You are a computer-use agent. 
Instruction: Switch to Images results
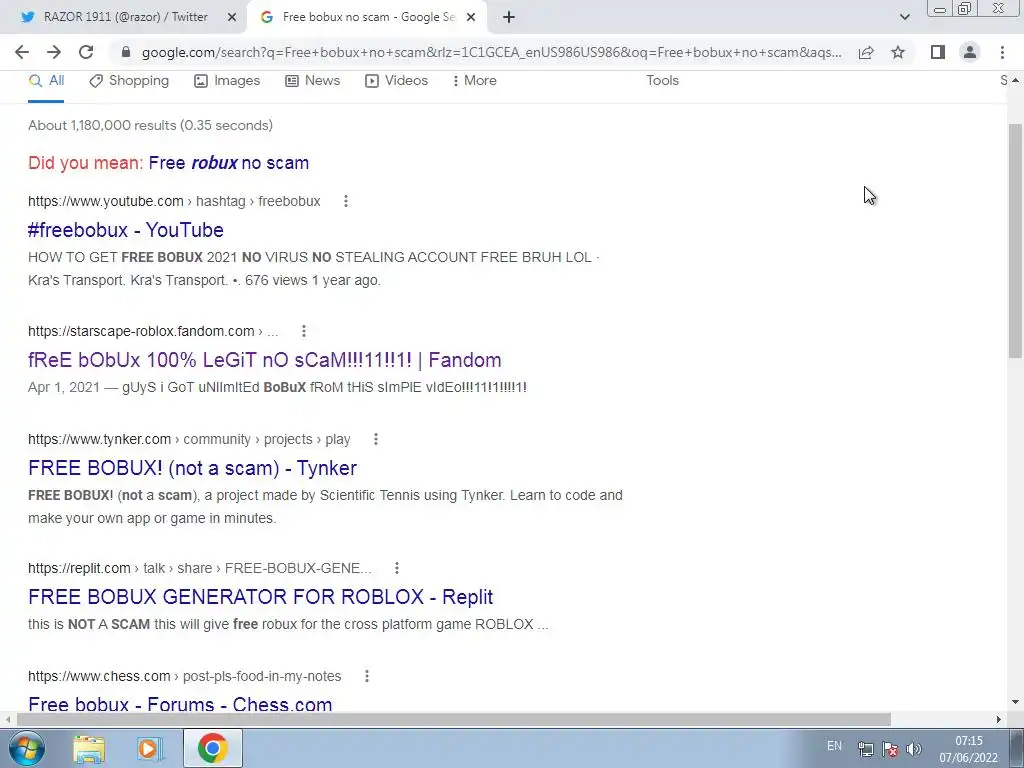point(227,81)
